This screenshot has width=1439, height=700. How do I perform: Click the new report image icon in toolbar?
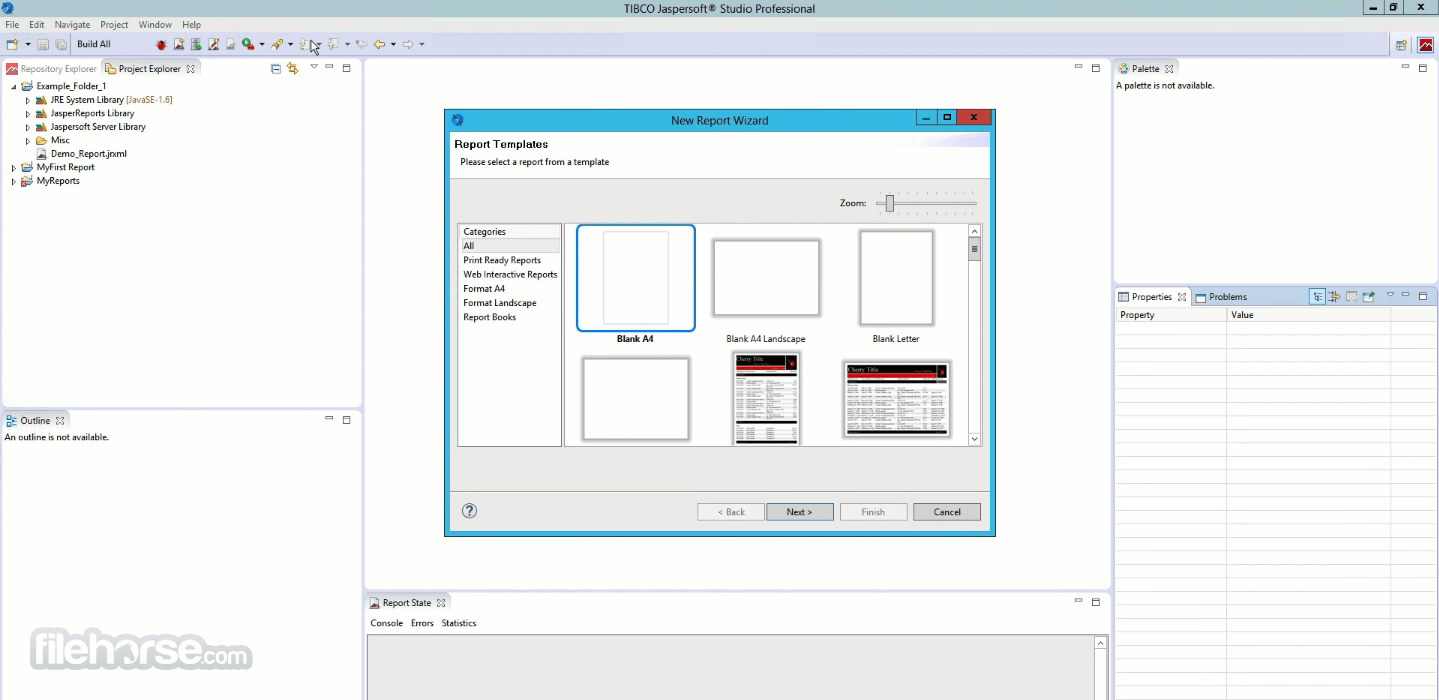179,44
